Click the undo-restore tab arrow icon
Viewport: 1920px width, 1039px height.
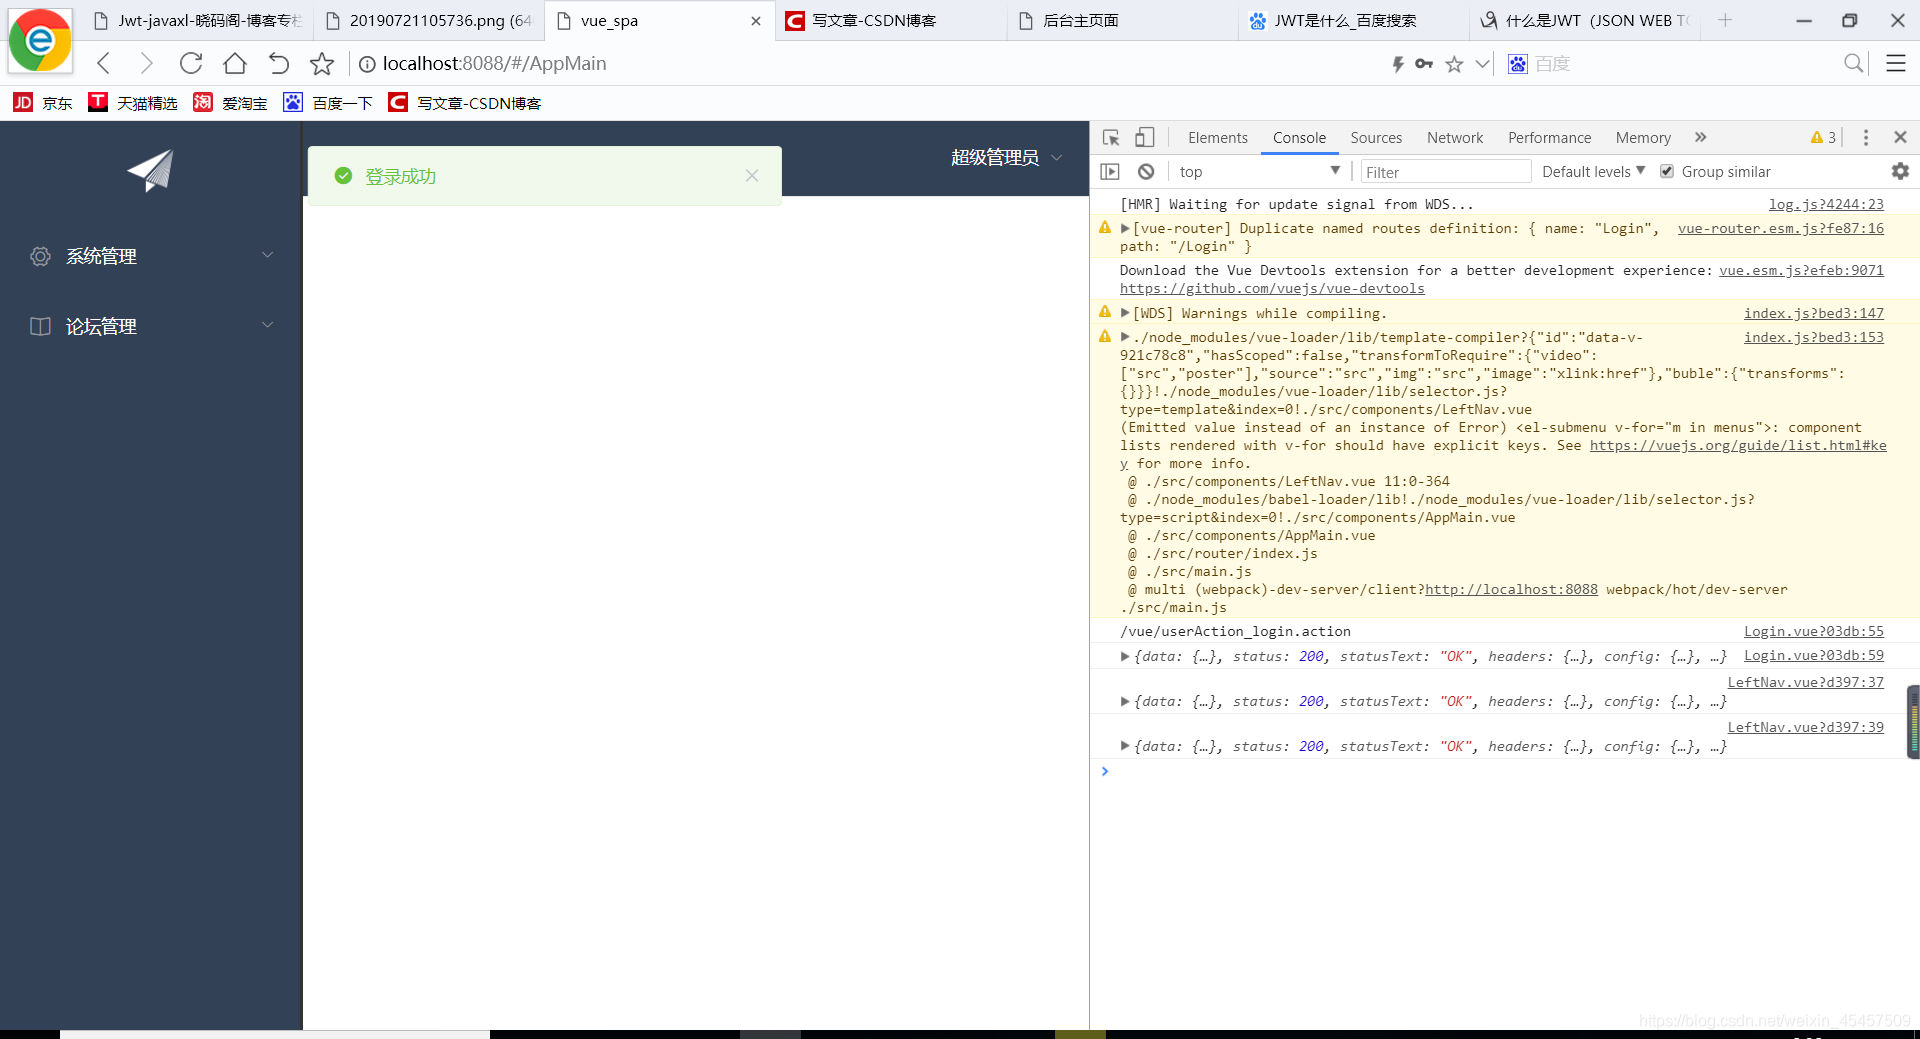coord(279,64)
